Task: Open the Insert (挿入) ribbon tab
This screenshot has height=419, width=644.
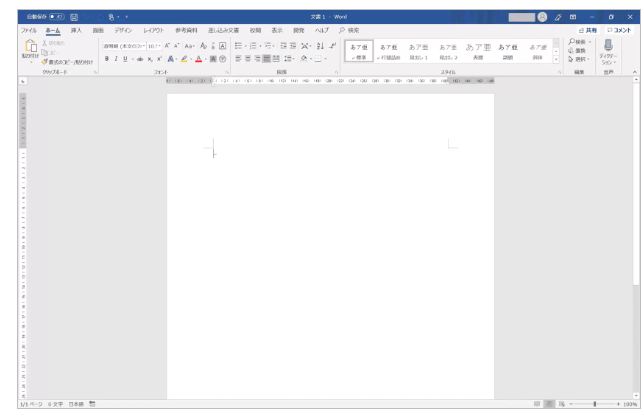Action: pos(74,32)
